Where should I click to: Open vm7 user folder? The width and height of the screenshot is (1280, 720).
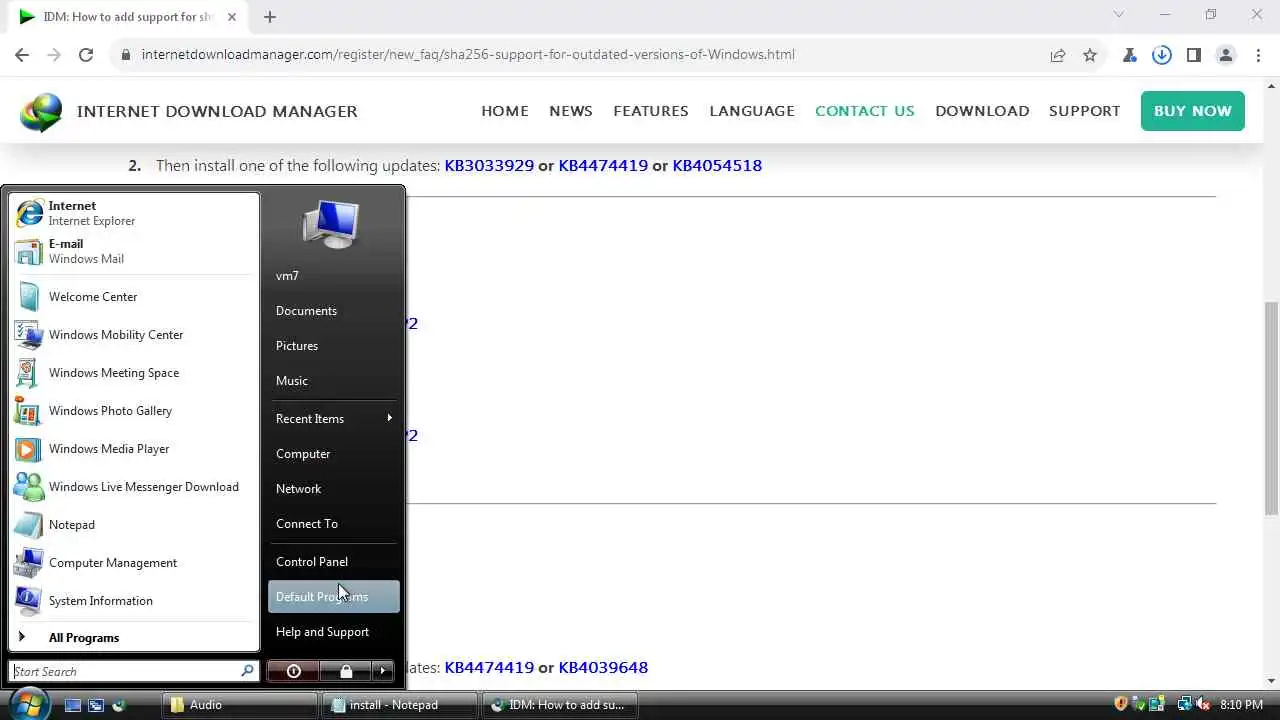coord(334,276)
